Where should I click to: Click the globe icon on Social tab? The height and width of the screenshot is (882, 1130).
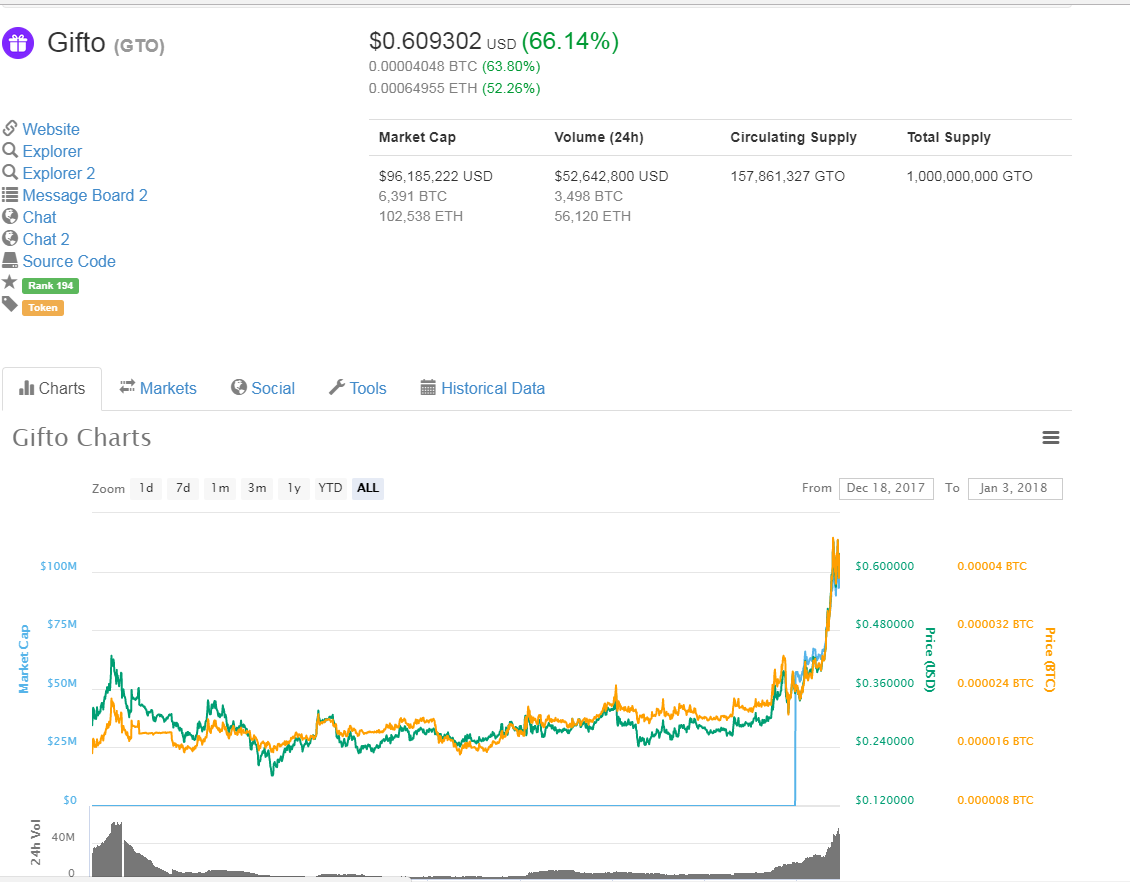(x=239, y=388)
